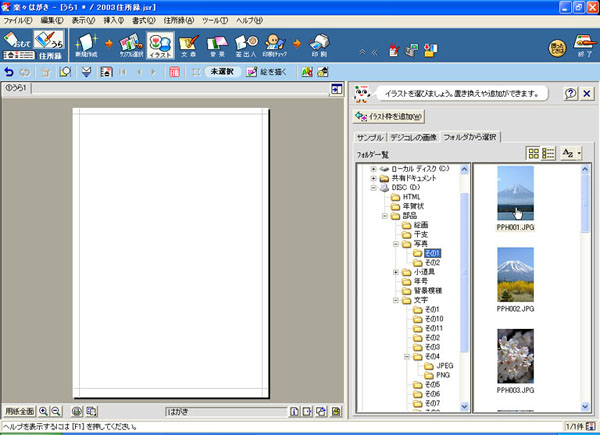The width and height of the screenshot is (600, 435).
Task: Open the help question mark icon
Action: click(x=570, y=93)
